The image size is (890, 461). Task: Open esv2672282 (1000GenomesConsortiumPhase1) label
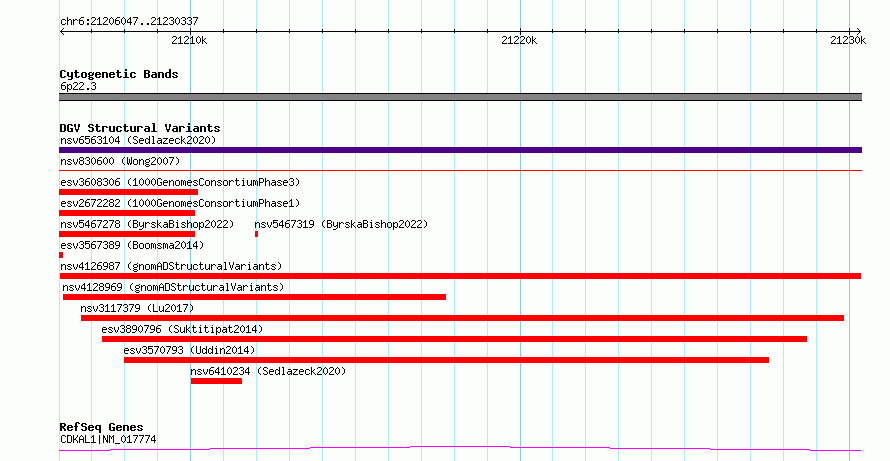click(x=180, y=203)
